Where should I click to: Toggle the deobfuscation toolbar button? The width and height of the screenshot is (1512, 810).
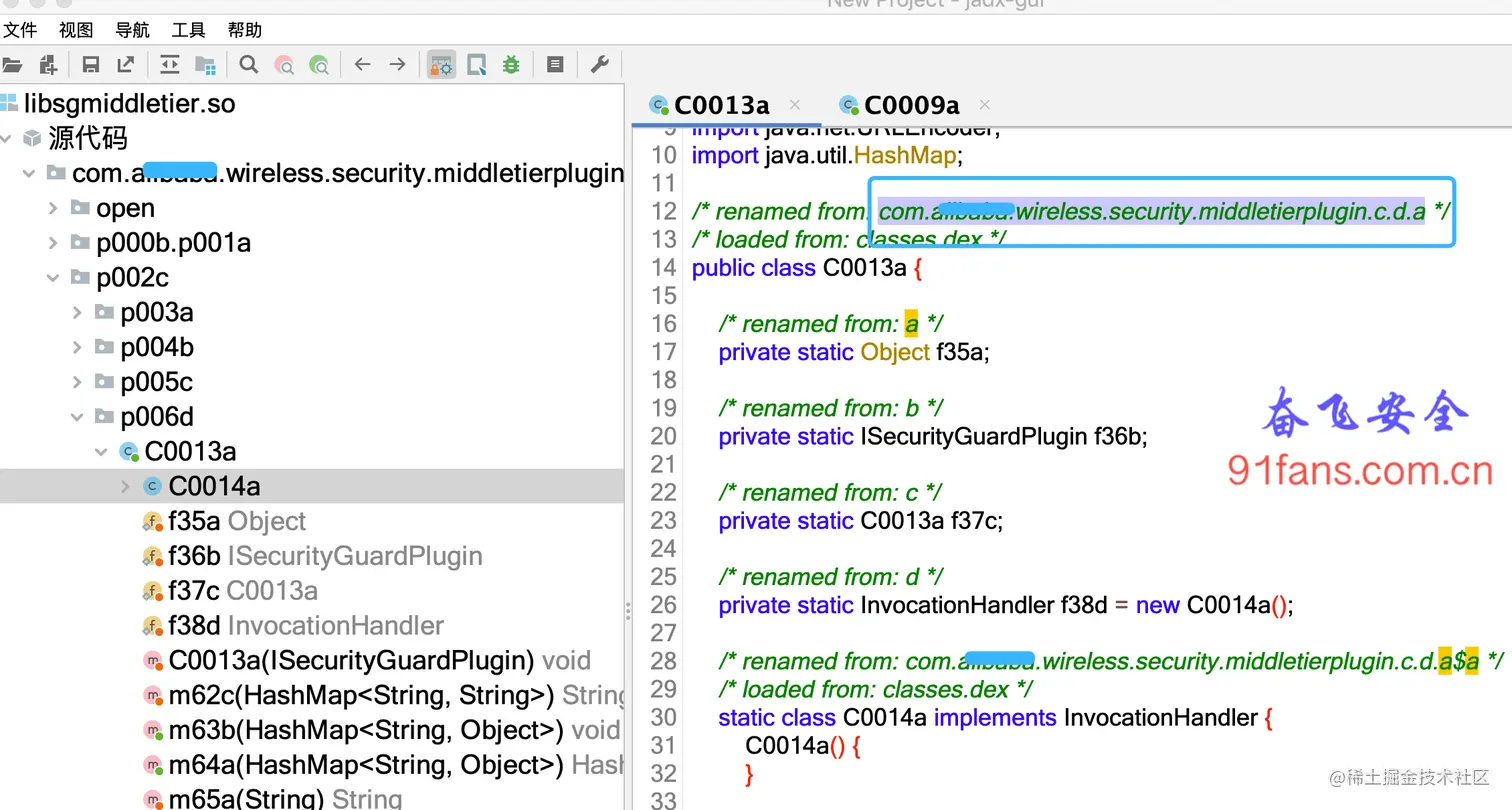pyautogui.click(x=441, y=65)
